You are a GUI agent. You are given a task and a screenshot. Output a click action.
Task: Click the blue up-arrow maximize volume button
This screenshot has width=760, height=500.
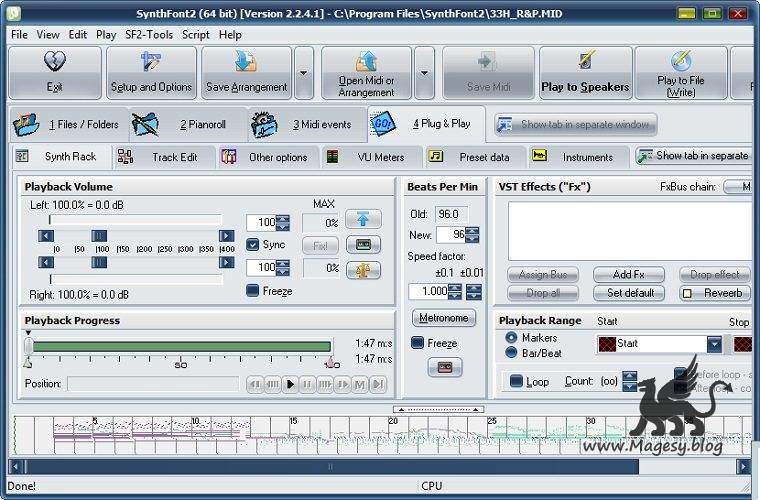[363, 219]
